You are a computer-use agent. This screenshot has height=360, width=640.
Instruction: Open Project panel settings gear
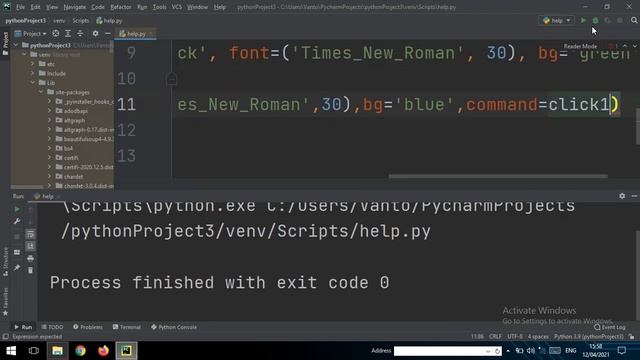point(95,33)
